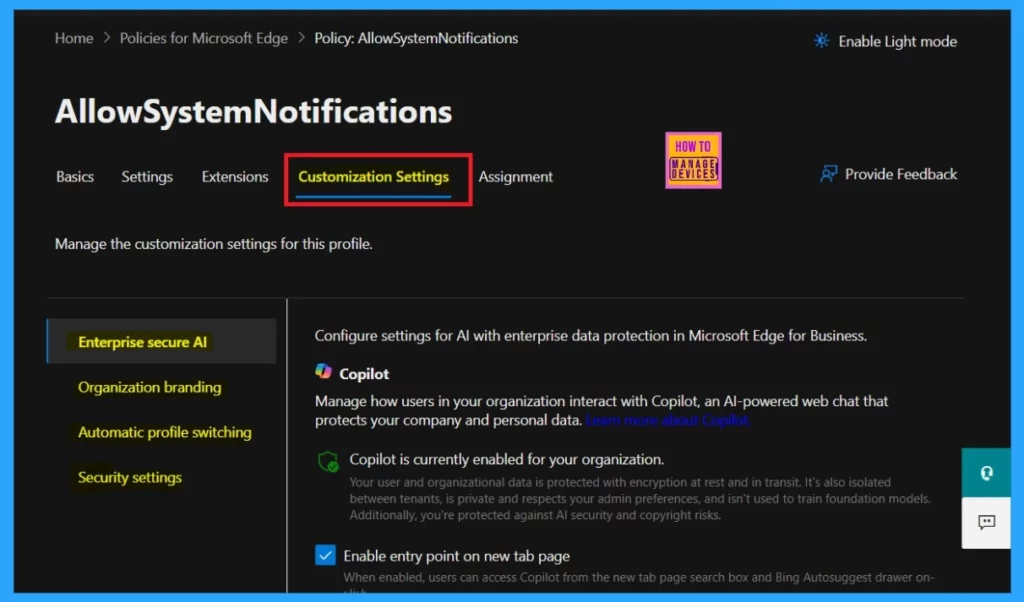Click 'Configure settings for AI with enterprise data protection' text
This screenshot has width=1024, height=602.
(x=590, y=336)
